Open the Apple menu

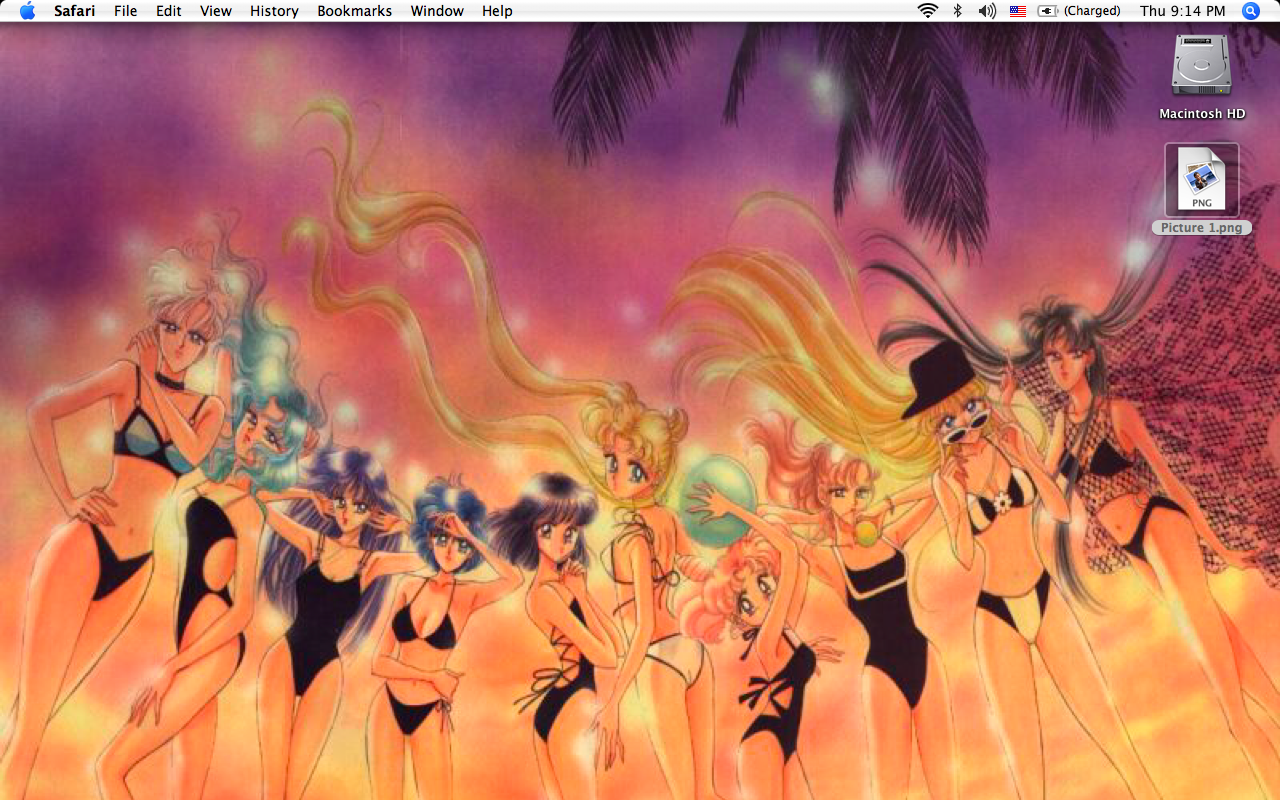27,11
